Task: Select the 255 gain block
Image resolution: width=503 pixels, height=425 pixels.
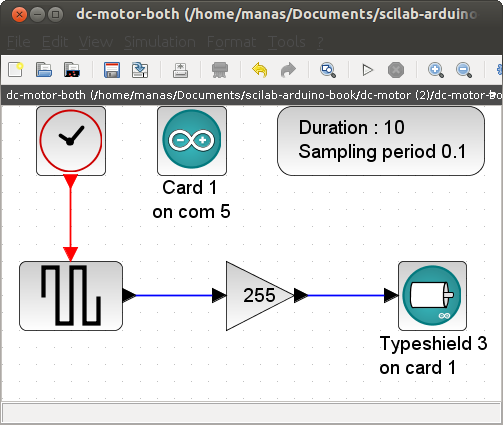Action: click(x=260, y=296)
